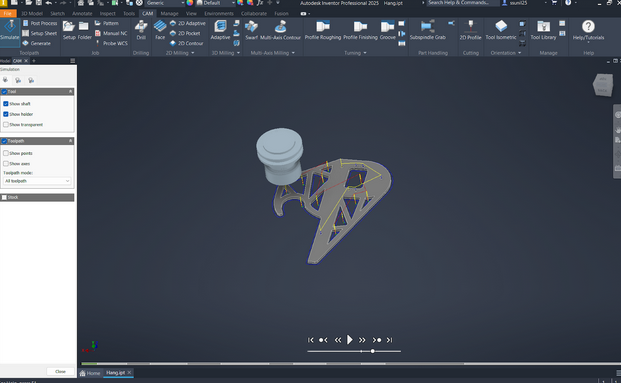621x383 pixels.
Task: Click the simulation progress timeline bar
Action: point(351,364)
